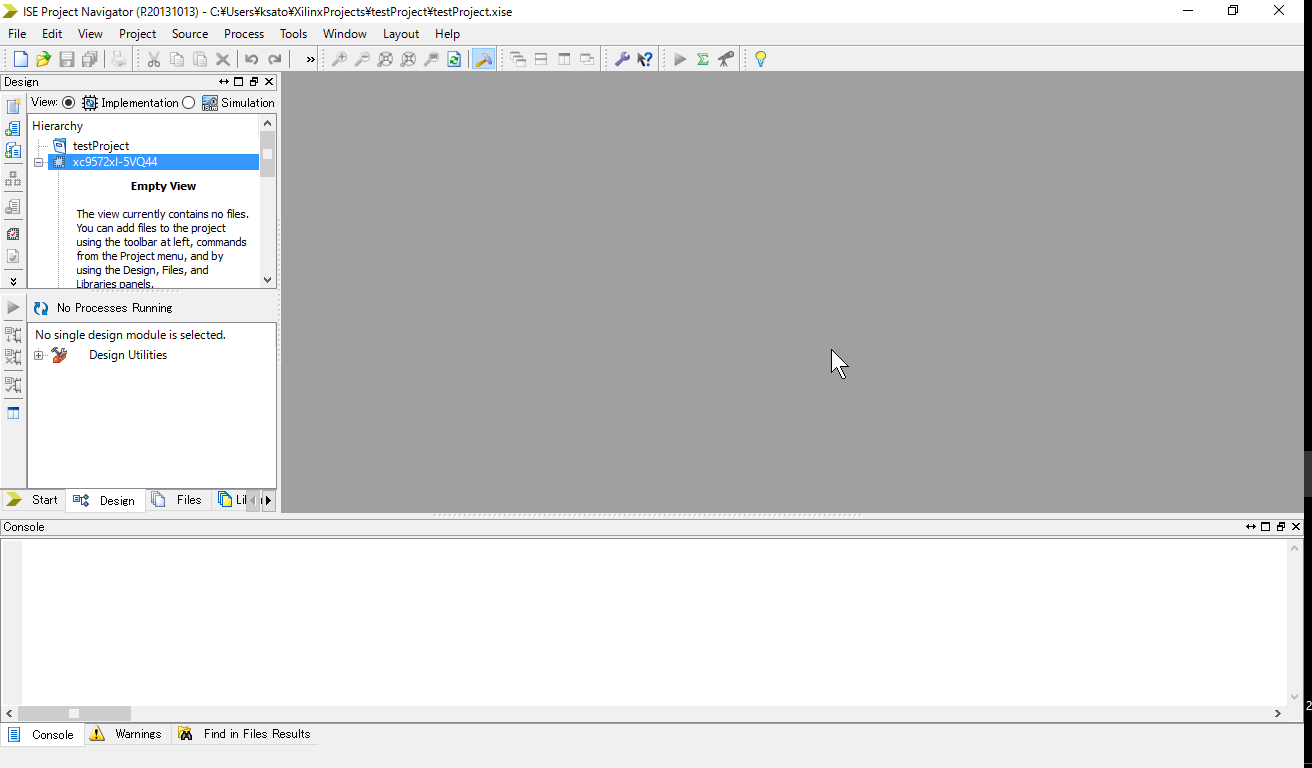The width and height of the screenshot is (1312, 768).
Task: Click the Console horizontal scrollbar thumb
Action: coord(74,713)
